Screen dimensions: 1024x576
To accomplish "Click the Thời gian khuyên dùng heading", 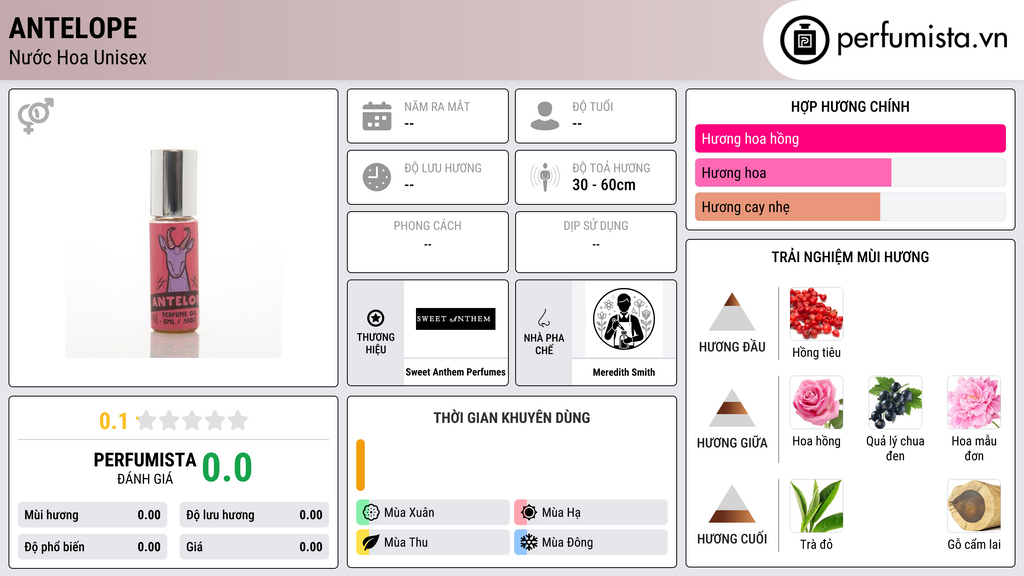I will 512,418.
